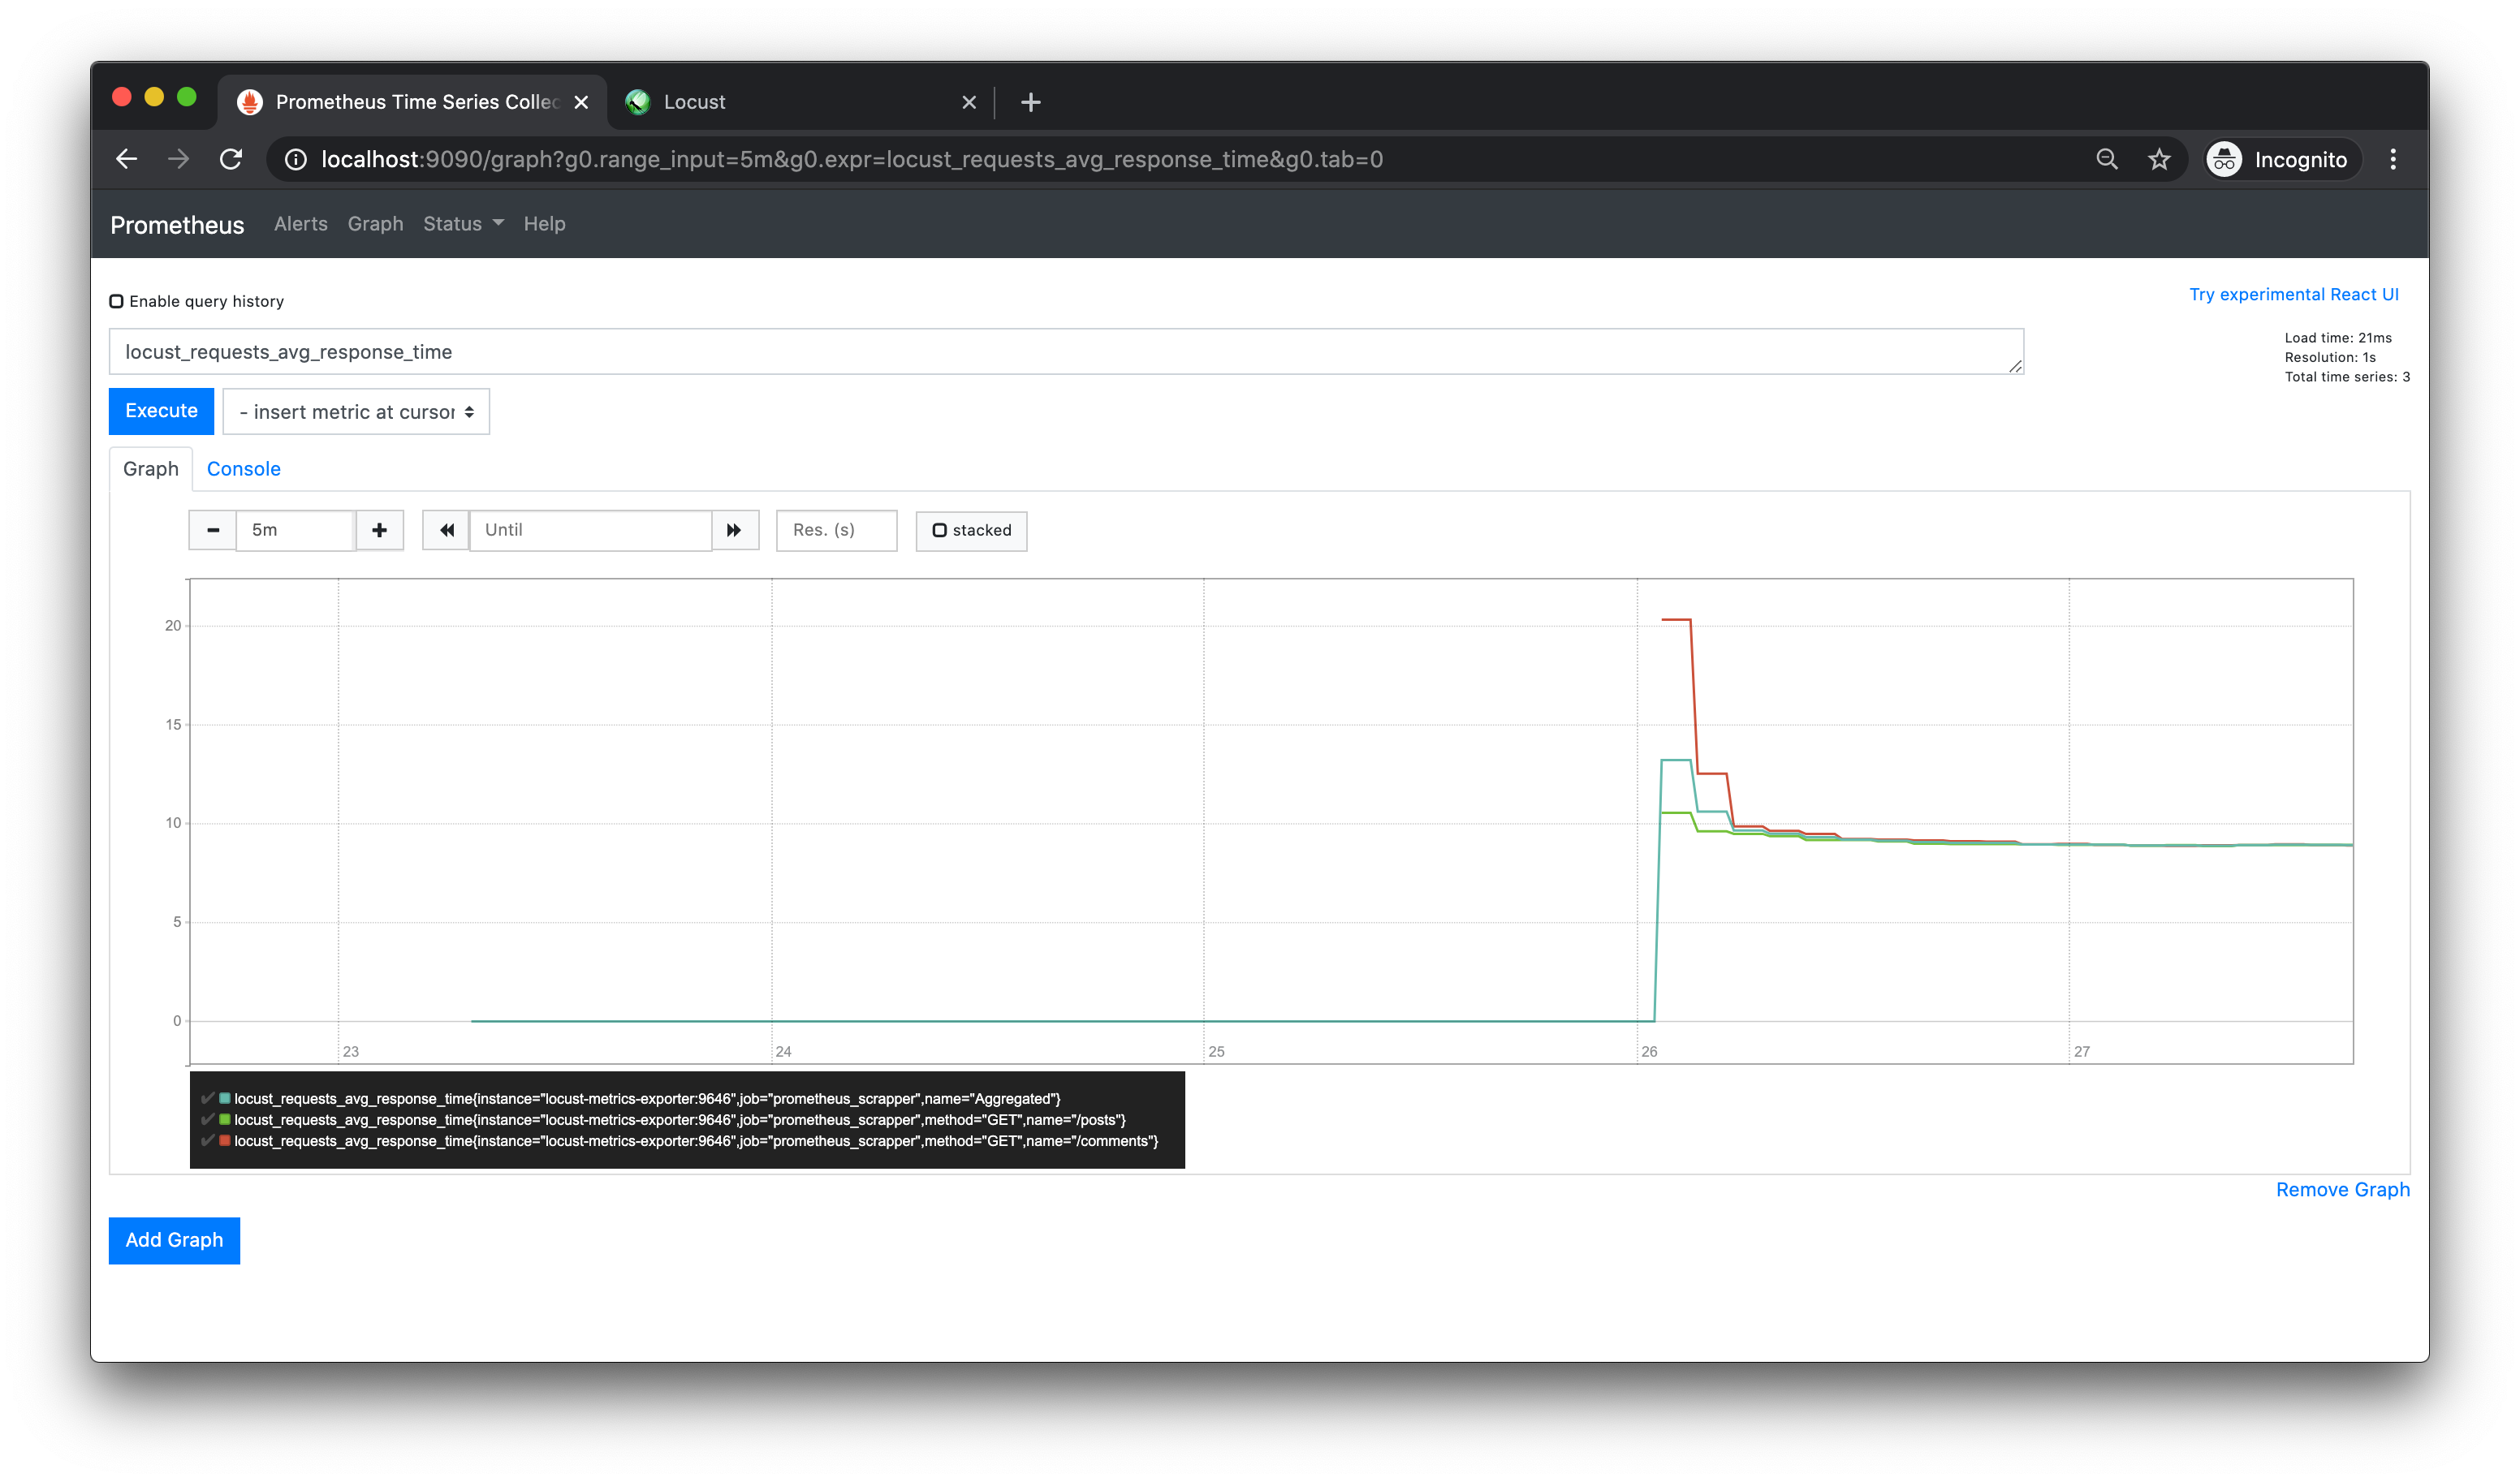2520x1482 pixels.
Task: Click the red swatch for /comments series
Action: (x=225, y=1141)
